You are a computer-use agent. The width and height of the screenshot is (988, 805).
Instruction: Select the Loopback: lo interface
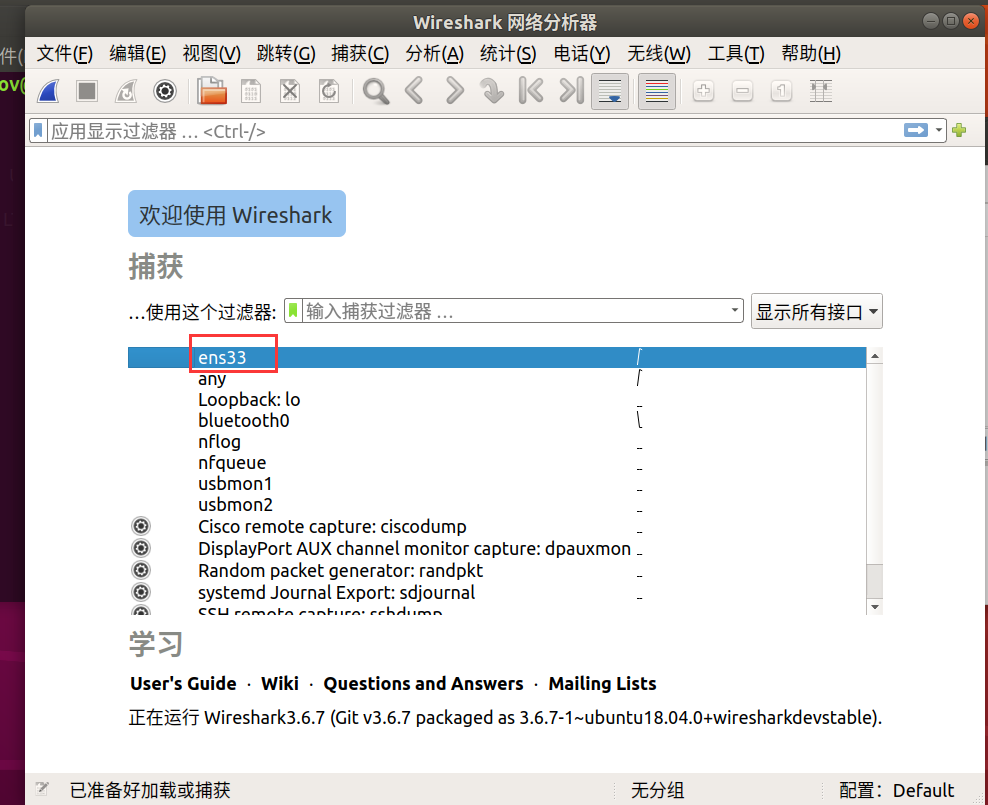497,399
